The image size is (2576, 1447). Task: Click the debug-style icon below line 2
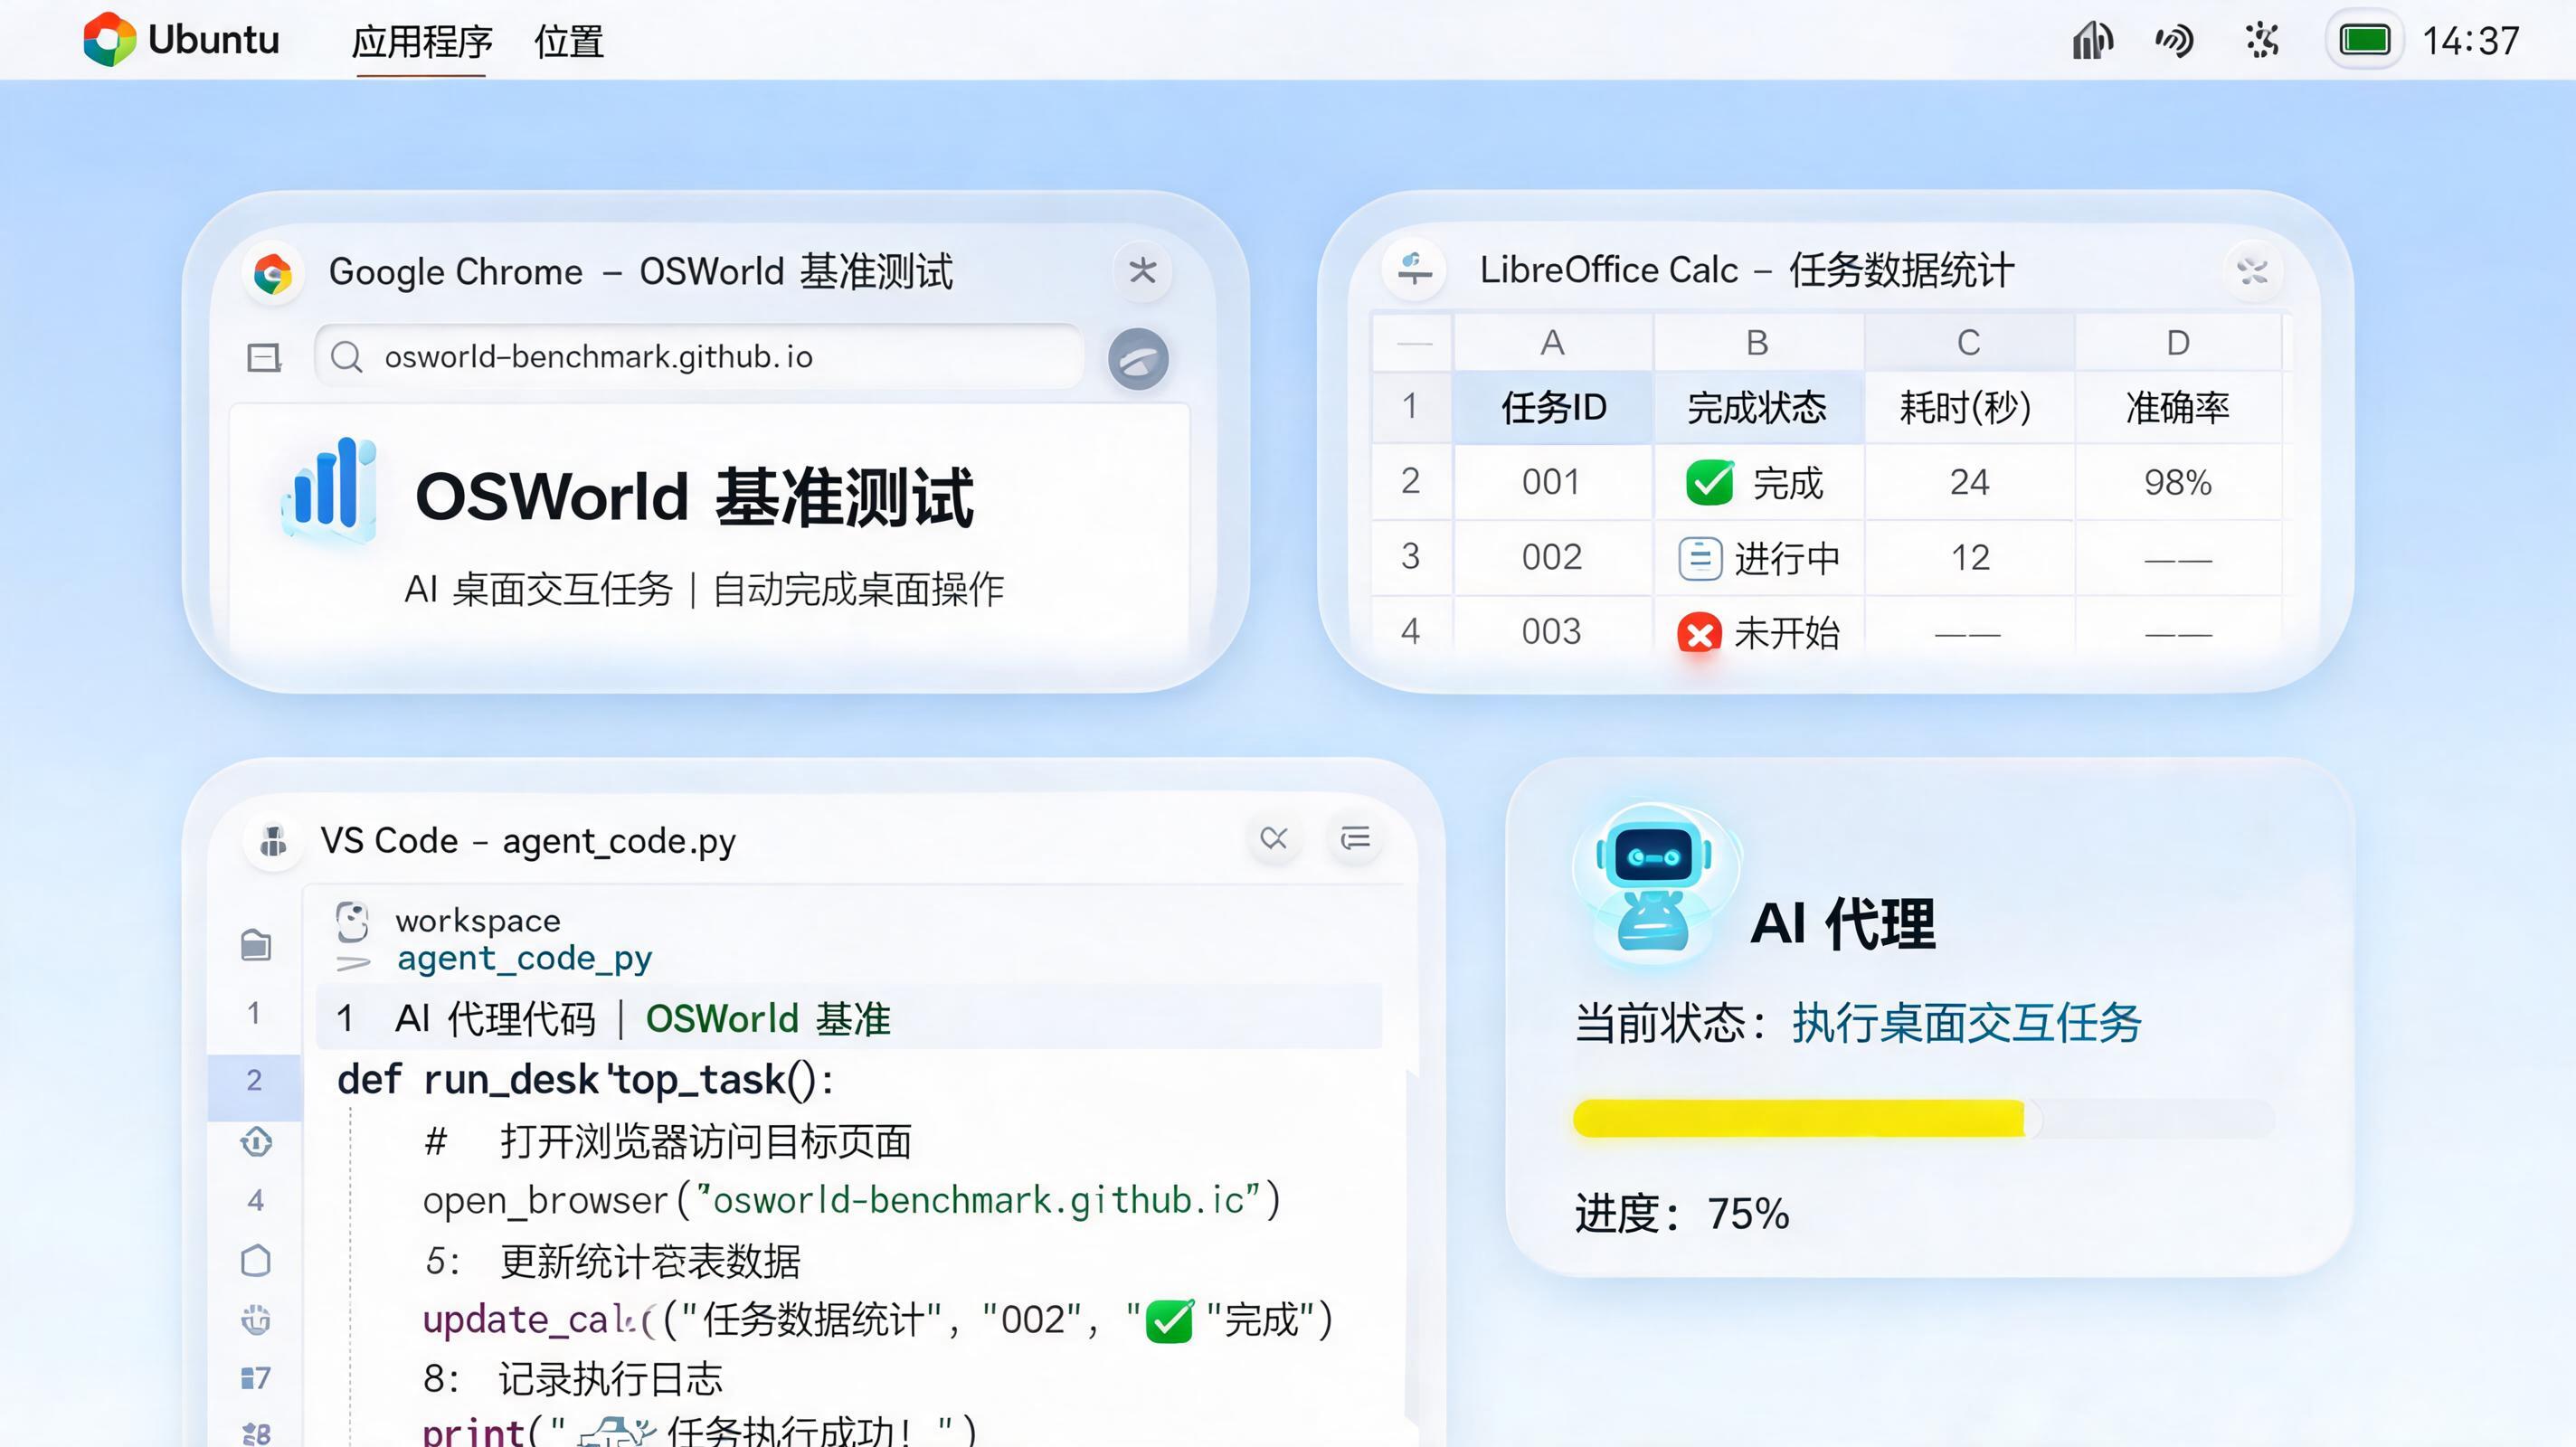(256, 1141)
